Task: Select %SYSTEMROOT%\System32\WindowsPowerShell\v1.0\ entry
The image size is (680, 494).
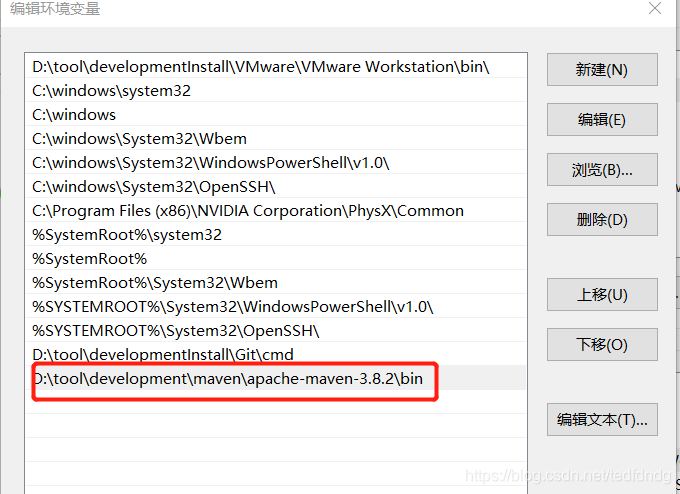Action: point(276,307)
